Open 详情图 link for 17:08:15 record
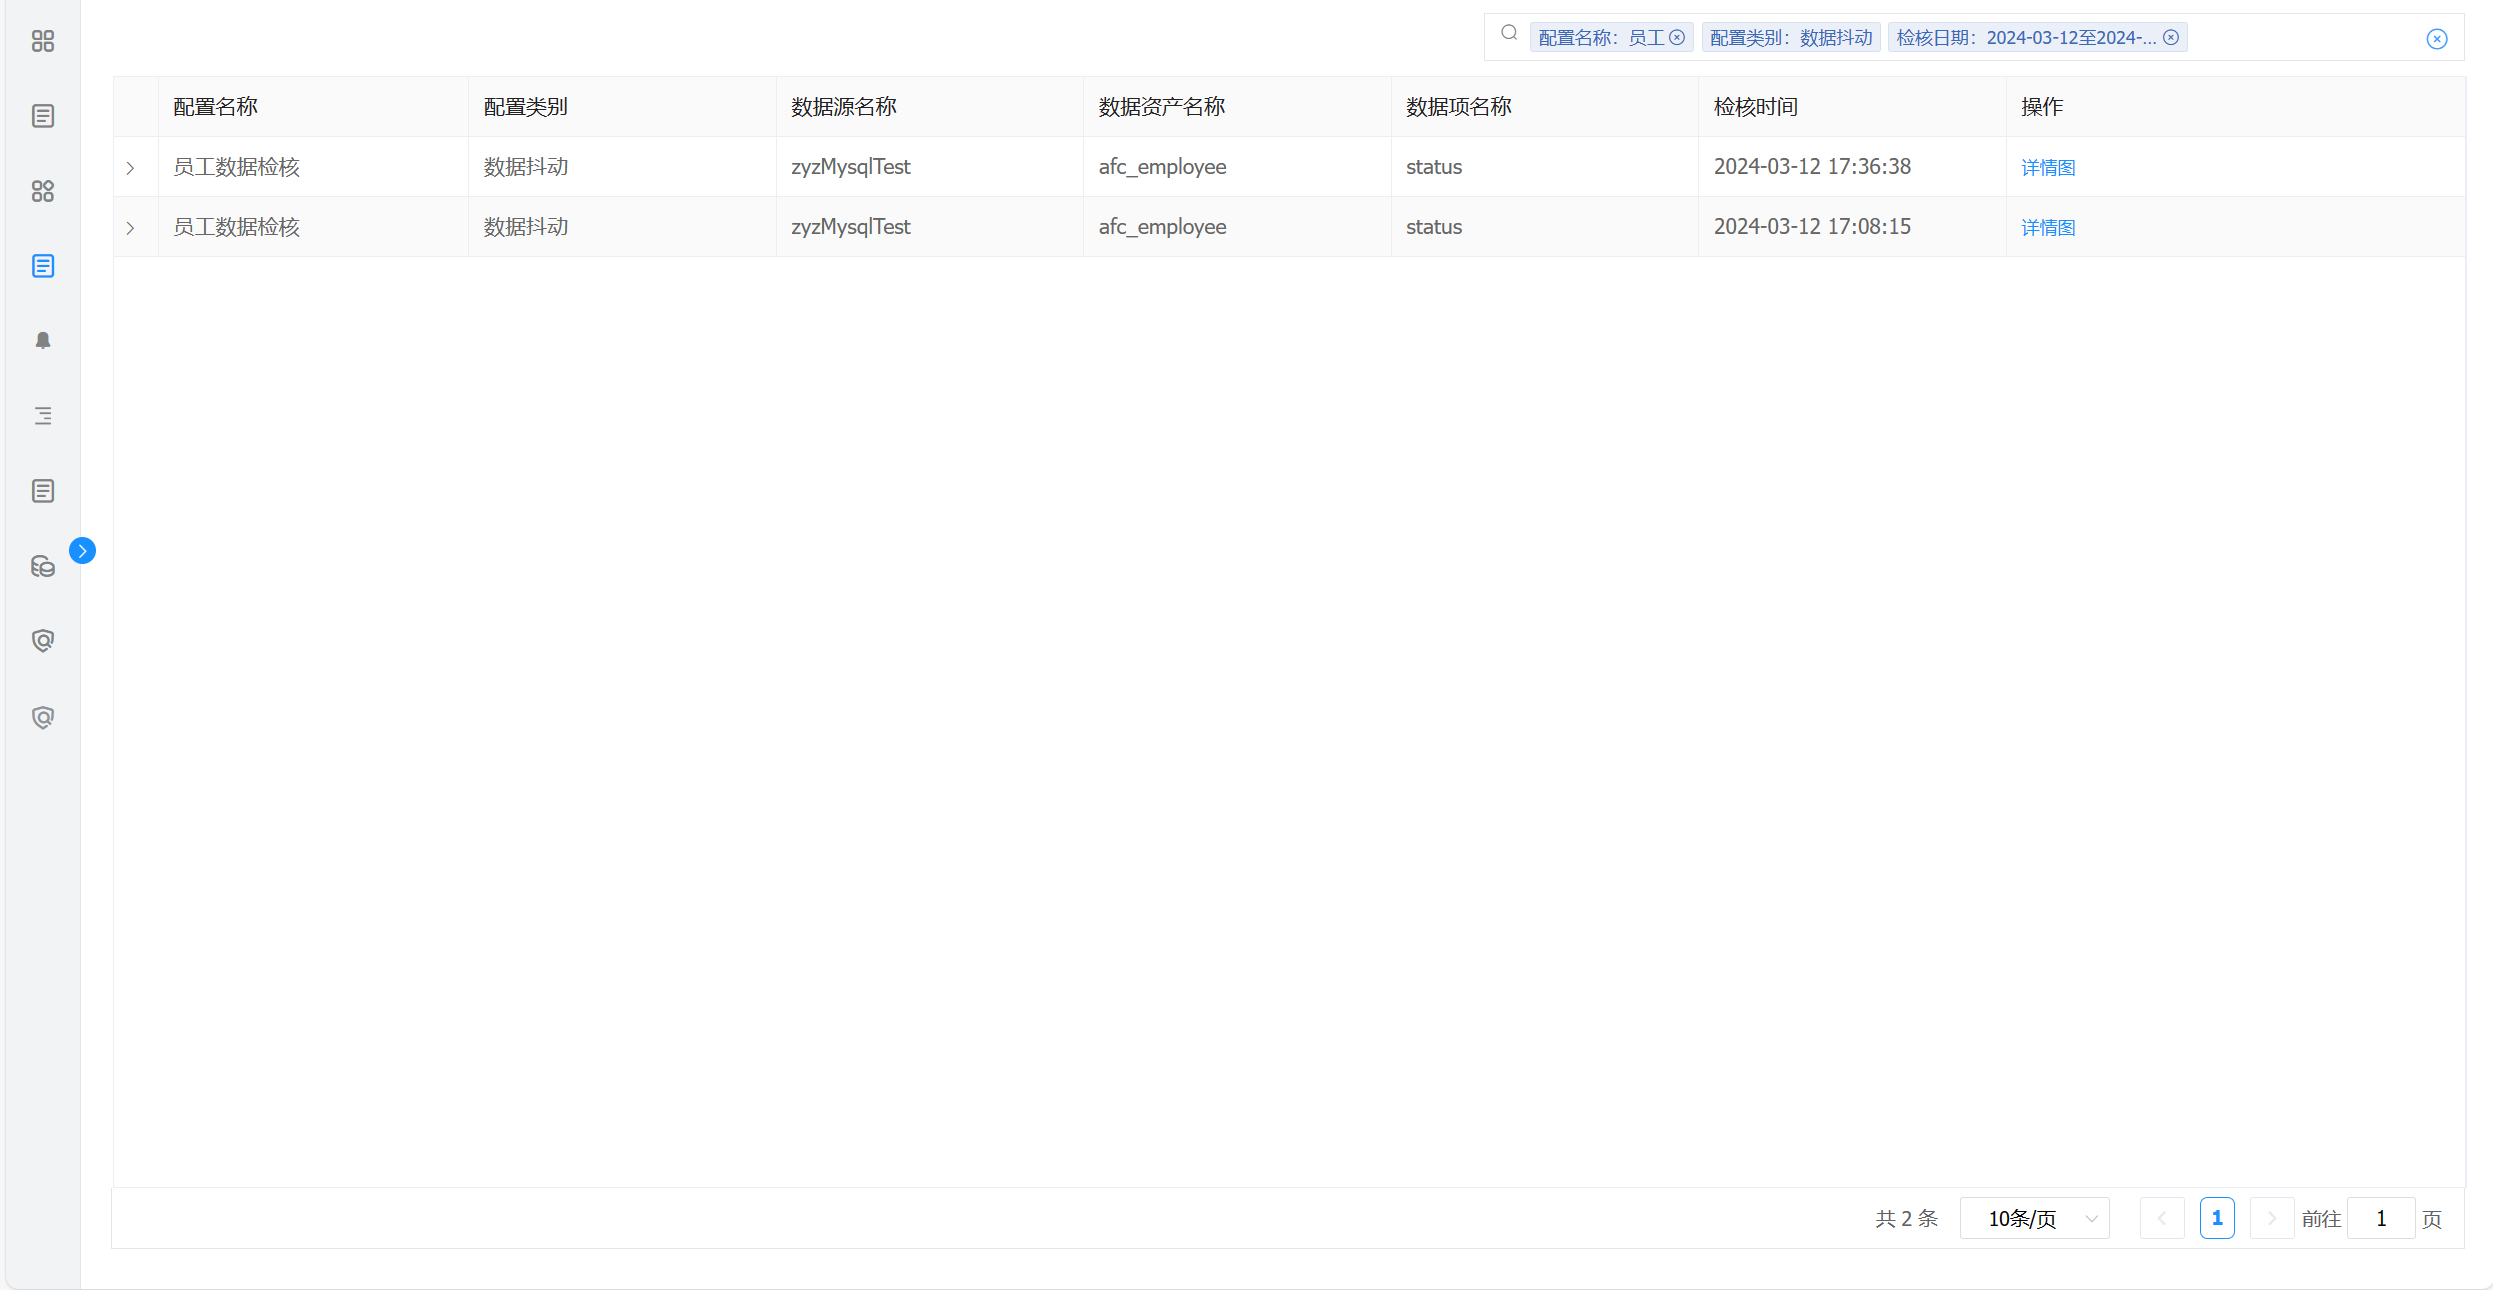2493x1290 pixels. tap(2047, 228)
